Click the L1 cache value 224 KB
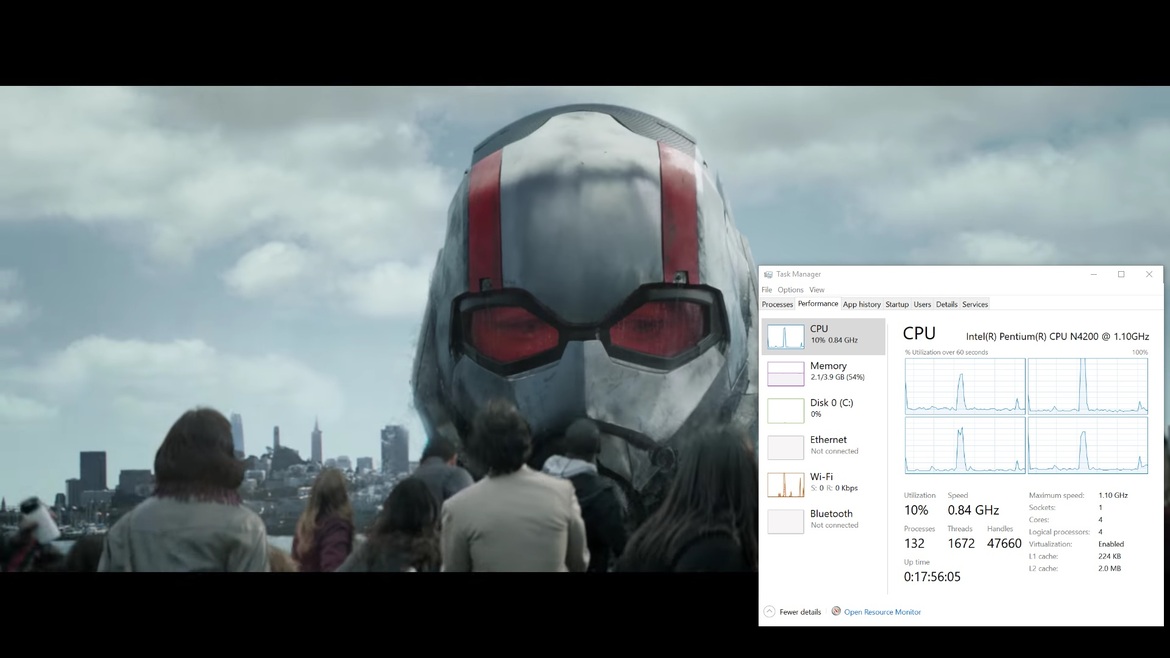The height and width of the screenshot is (658, 1170). point(1110,557)
